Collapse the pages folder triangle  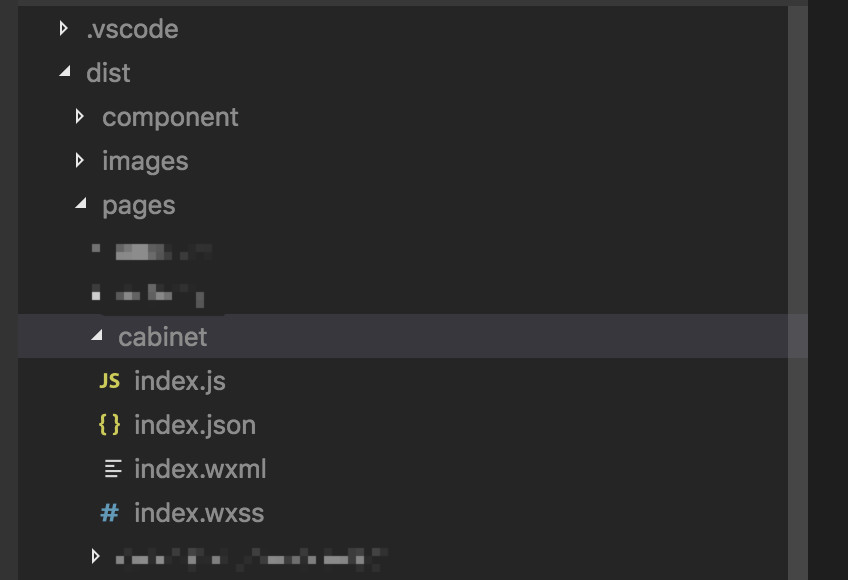81,203
